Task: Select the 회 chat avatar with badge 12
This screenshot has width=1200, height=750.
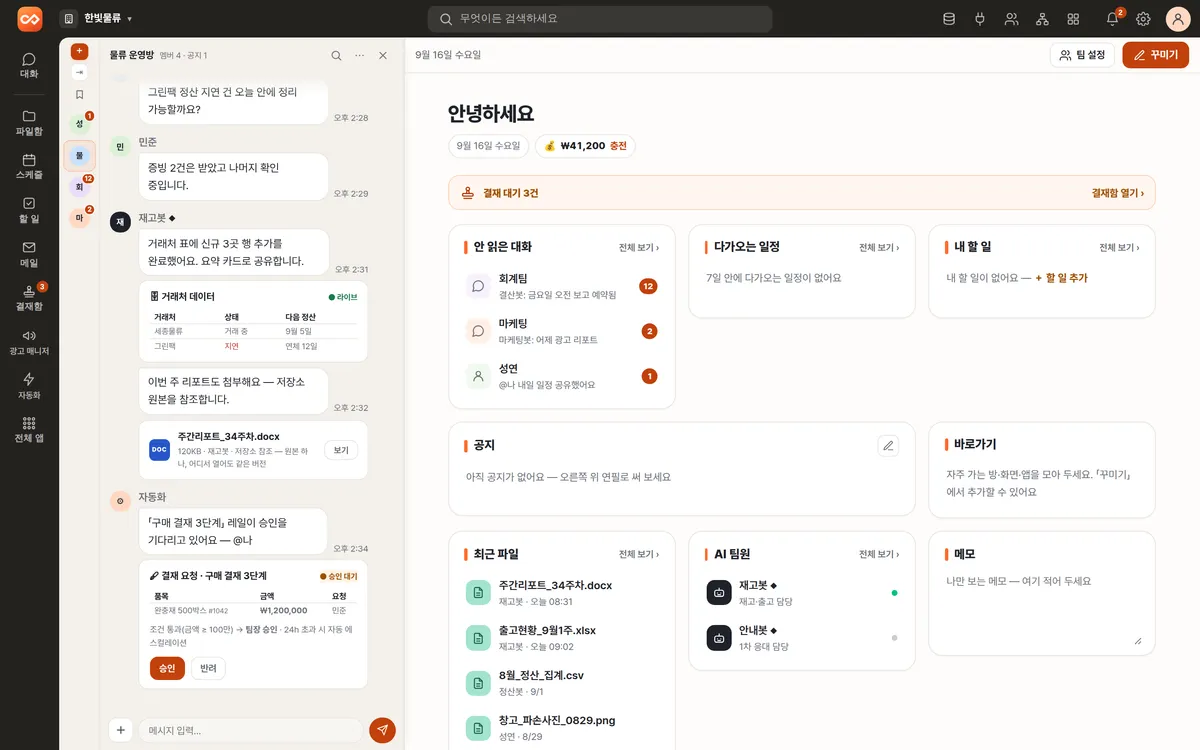Action: (x=79, y=186)
